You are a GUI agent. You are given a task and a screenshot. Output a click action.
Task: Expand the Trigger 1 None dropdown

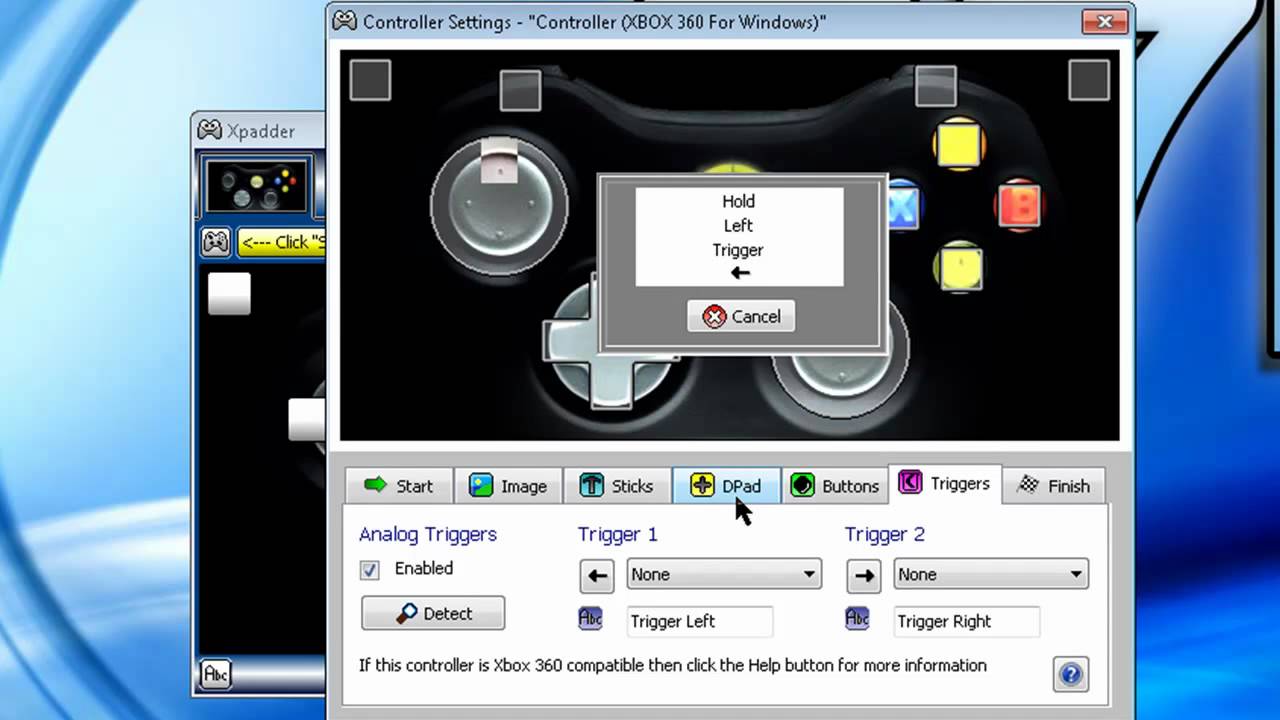[724, 574]
